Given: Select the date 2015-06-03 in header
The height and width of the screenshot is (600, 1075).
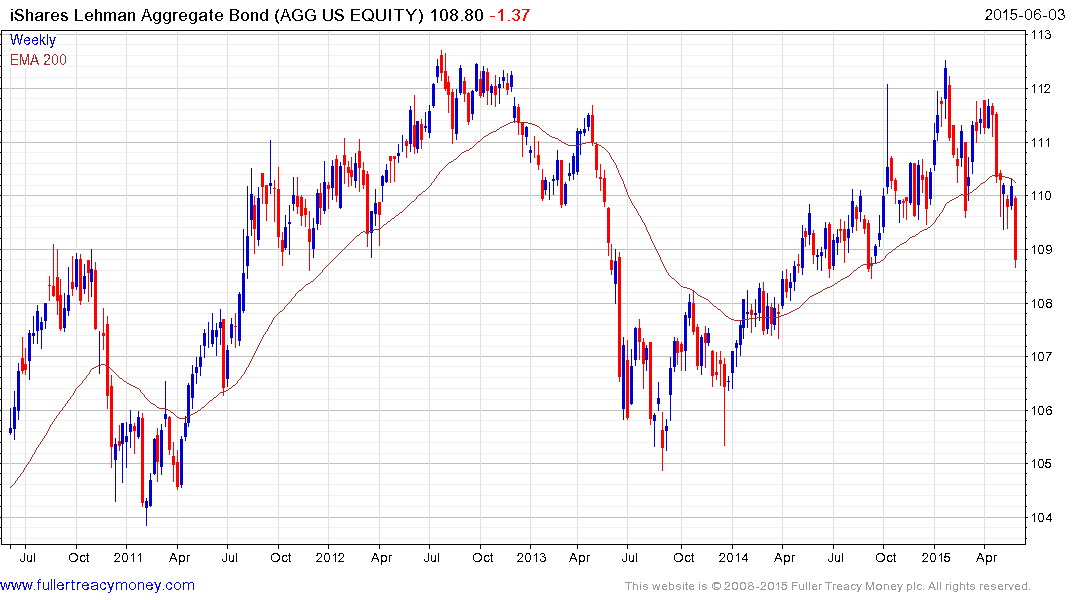Looking at the screenshot, I should [1024, 15].
